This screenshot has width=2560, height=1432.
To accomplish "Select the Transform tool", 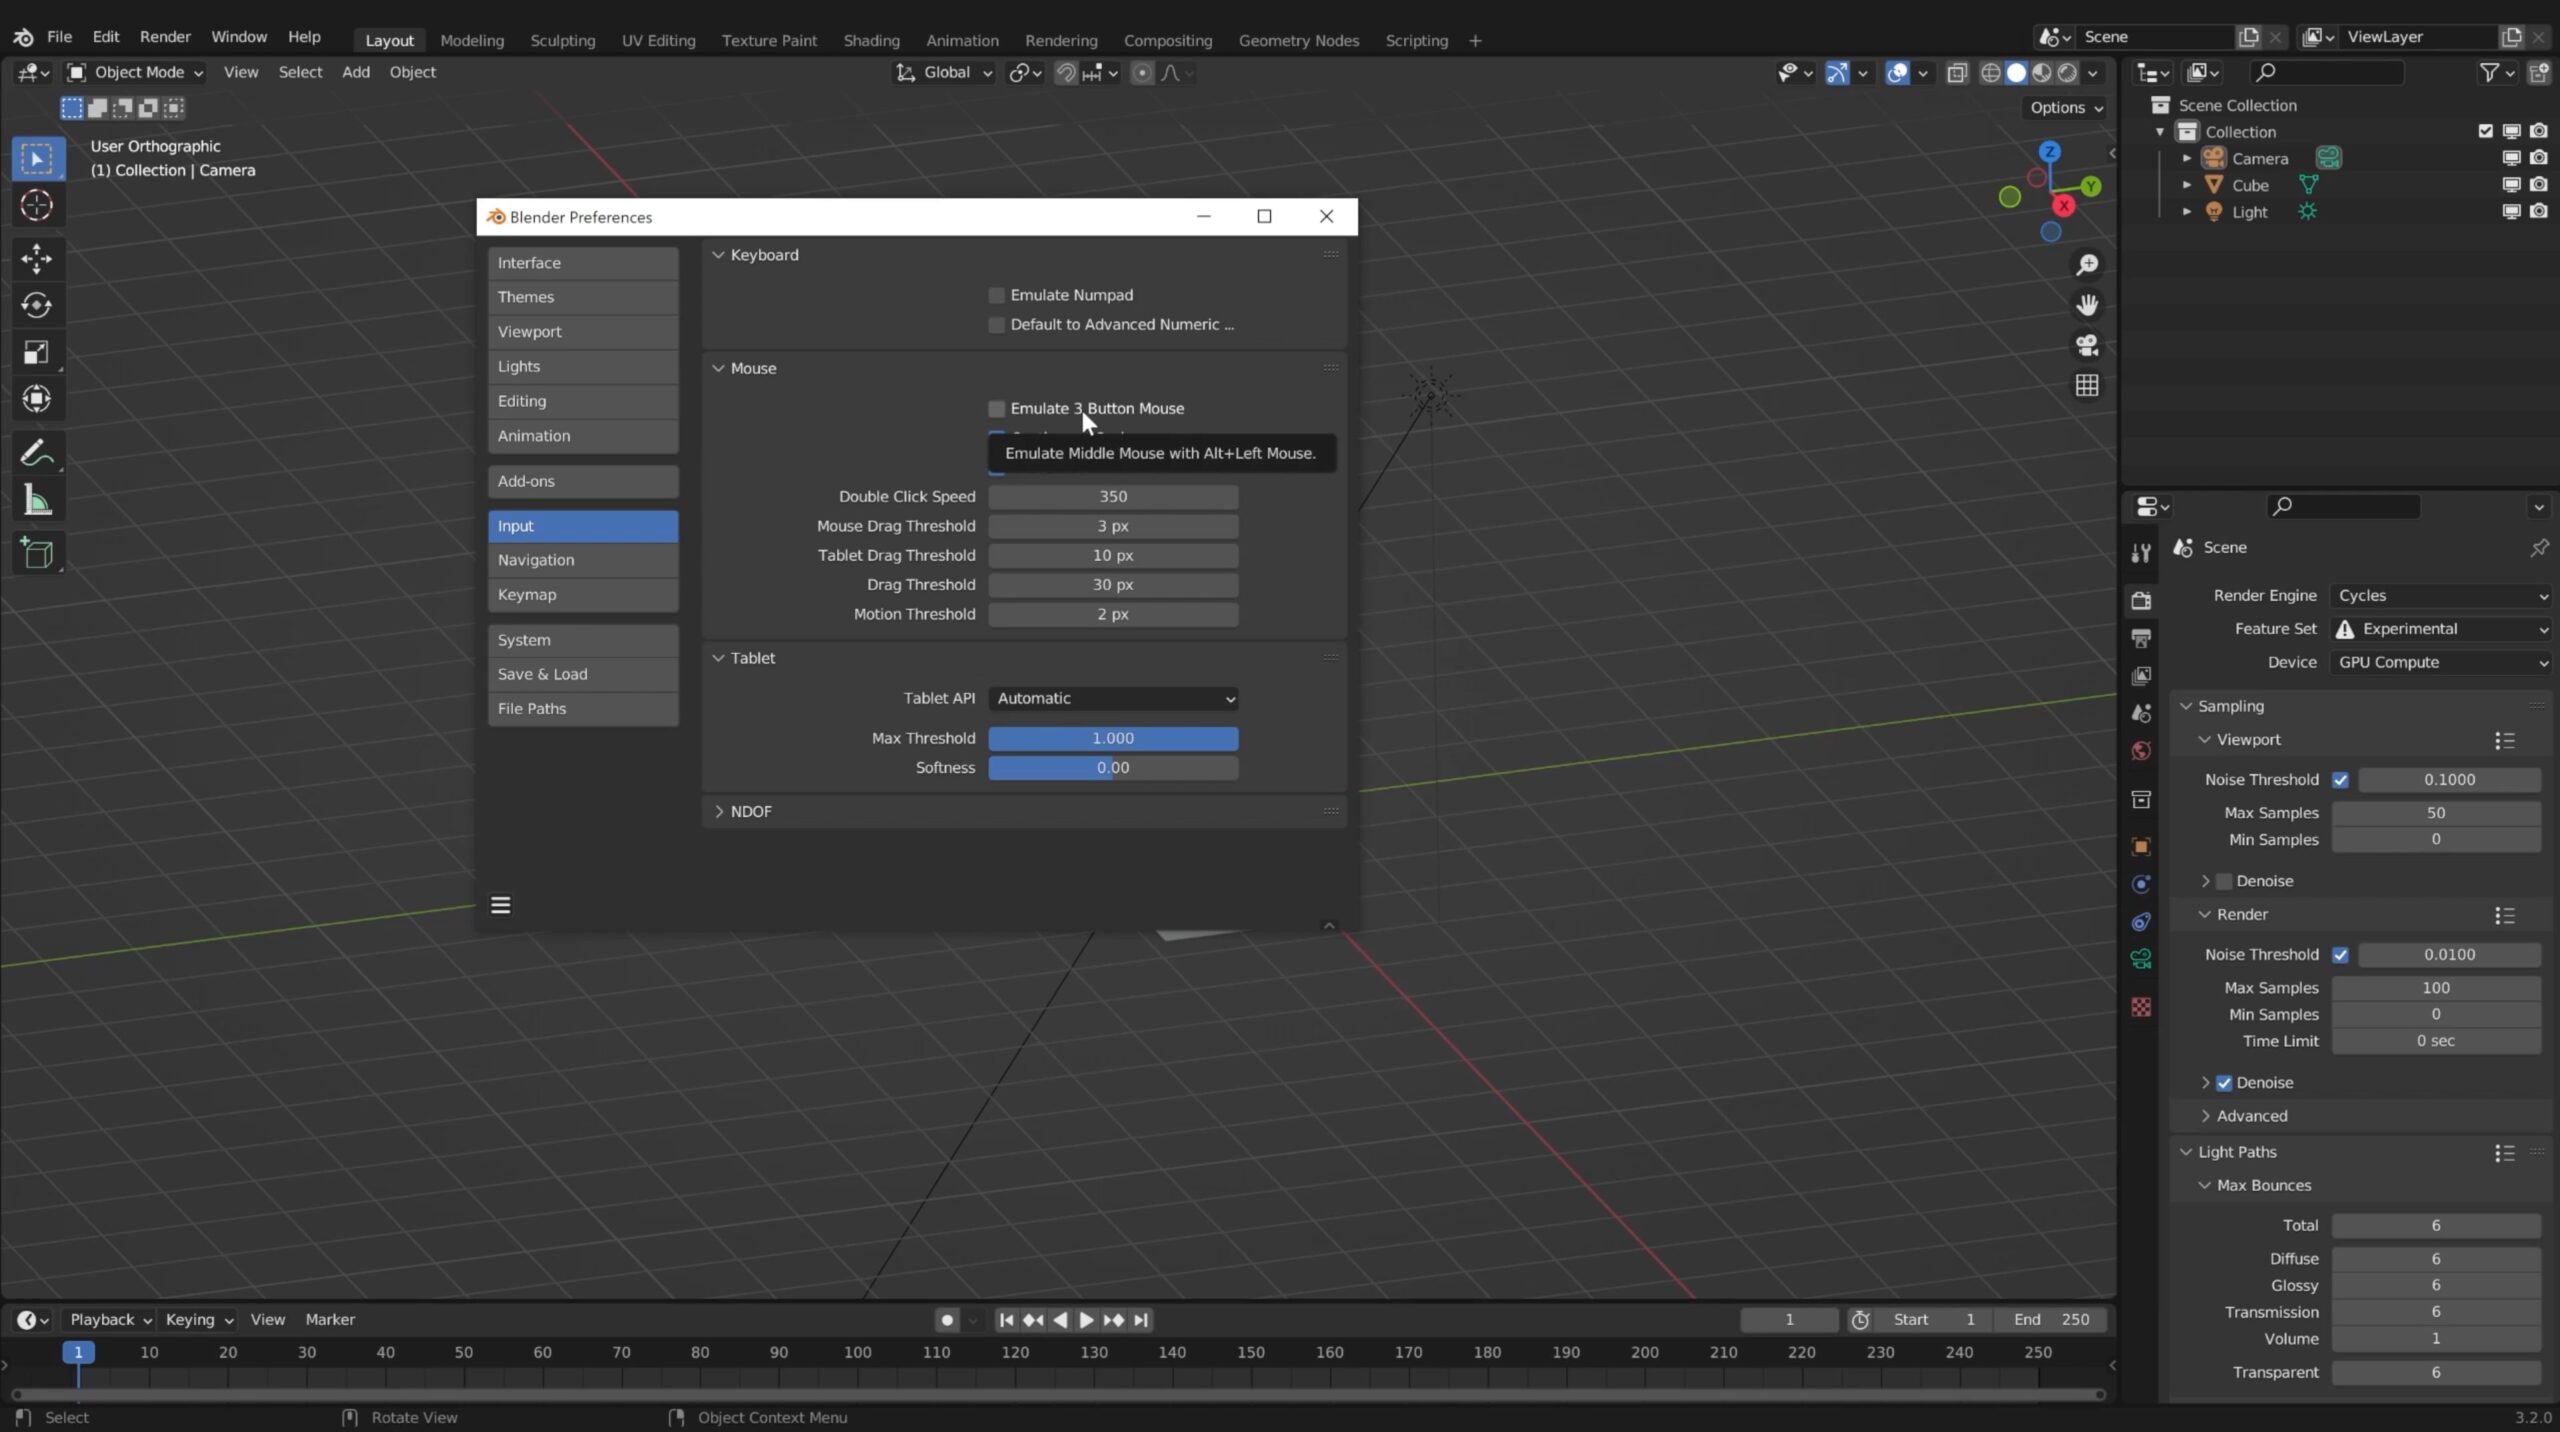I will (x=37, y=399).
